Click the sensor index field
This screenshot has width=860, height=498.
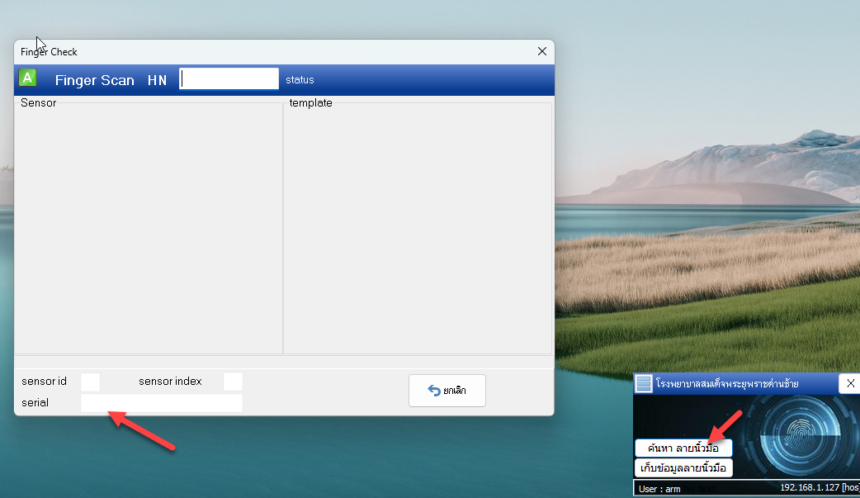(x=233, y=381)
